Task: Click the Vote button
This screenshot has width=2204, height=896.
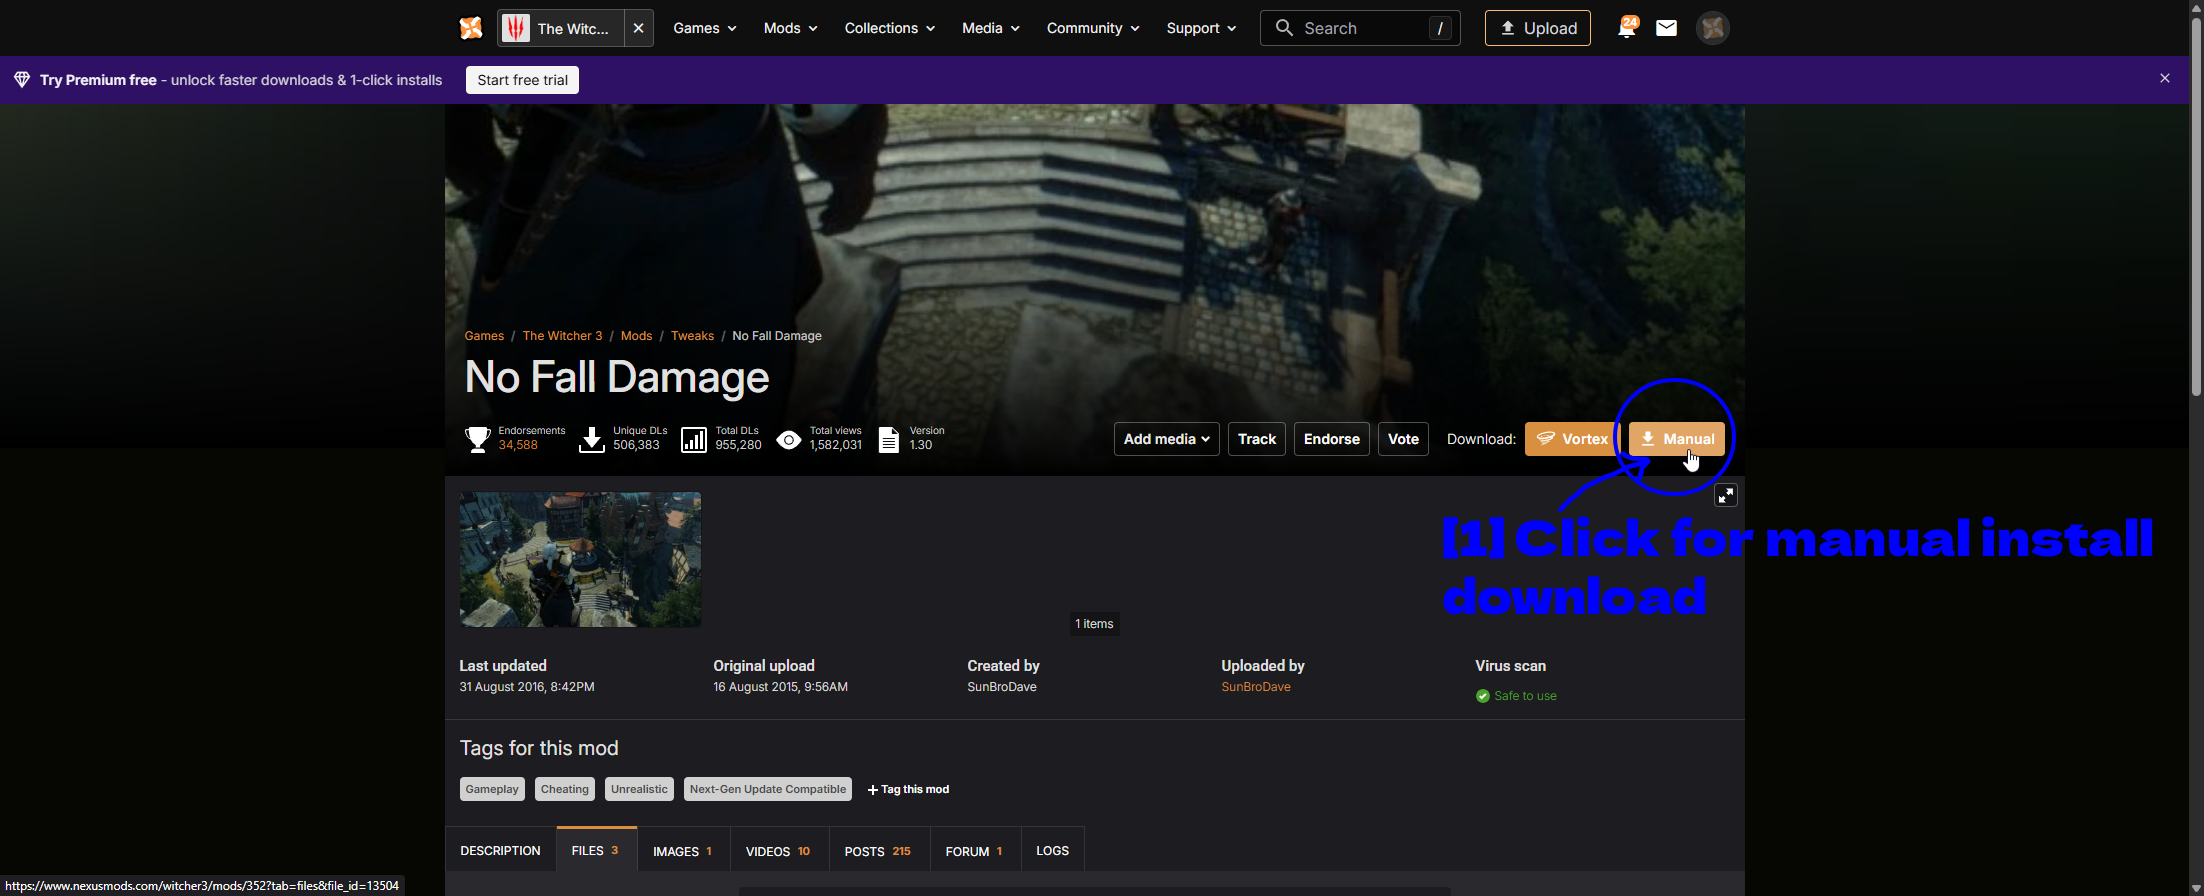Action: 1403,439
